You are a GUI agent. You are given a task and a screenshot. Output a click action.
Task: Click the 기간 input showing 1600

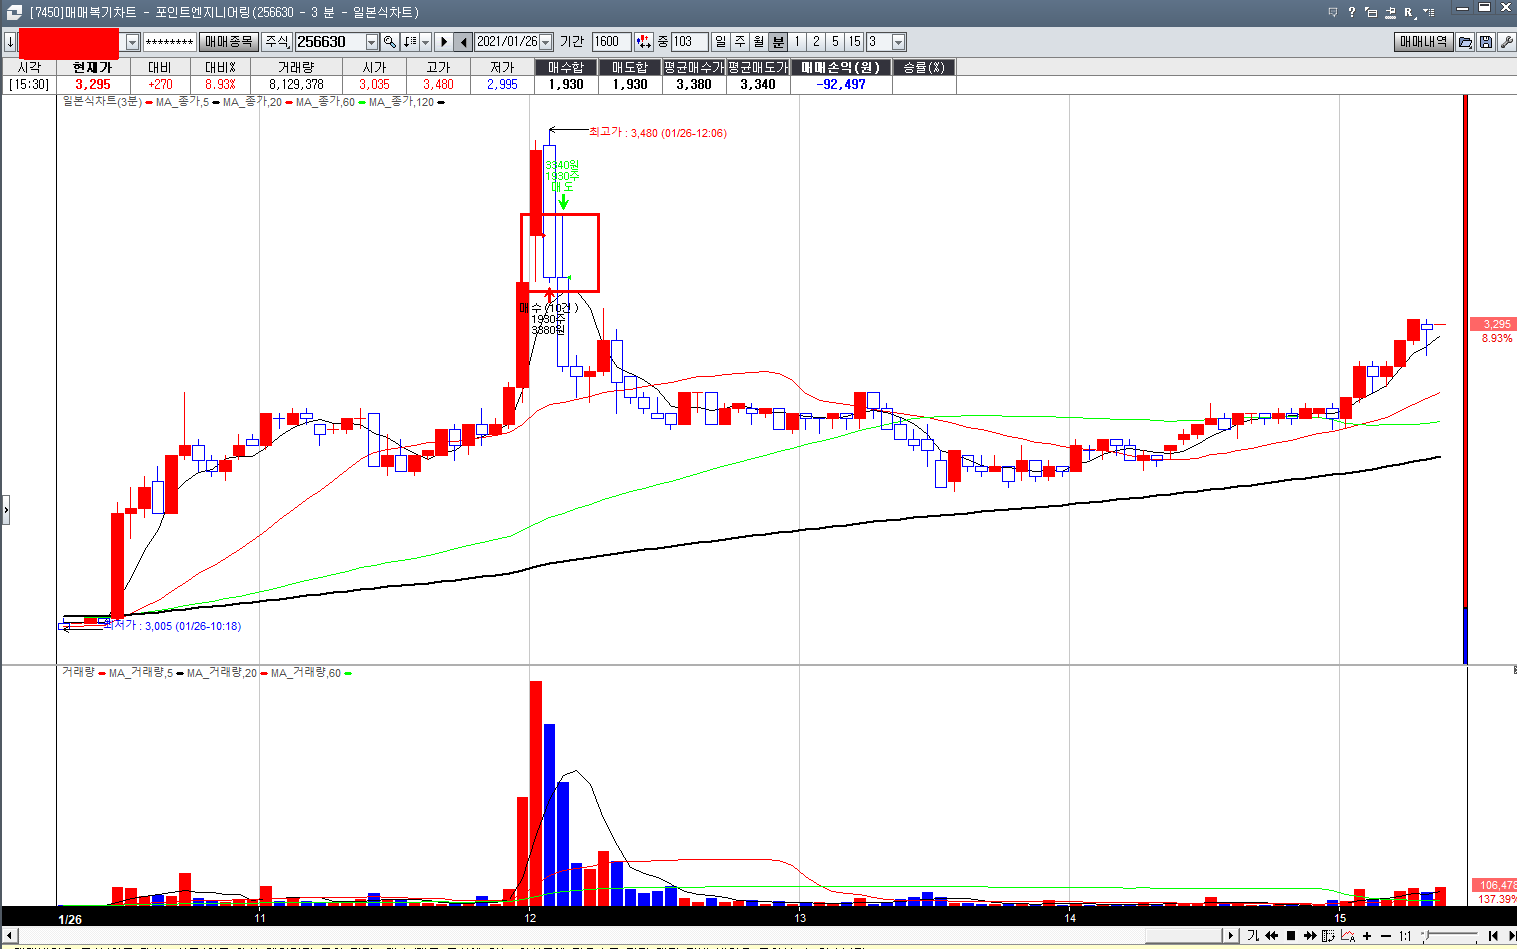coord(611,42)
